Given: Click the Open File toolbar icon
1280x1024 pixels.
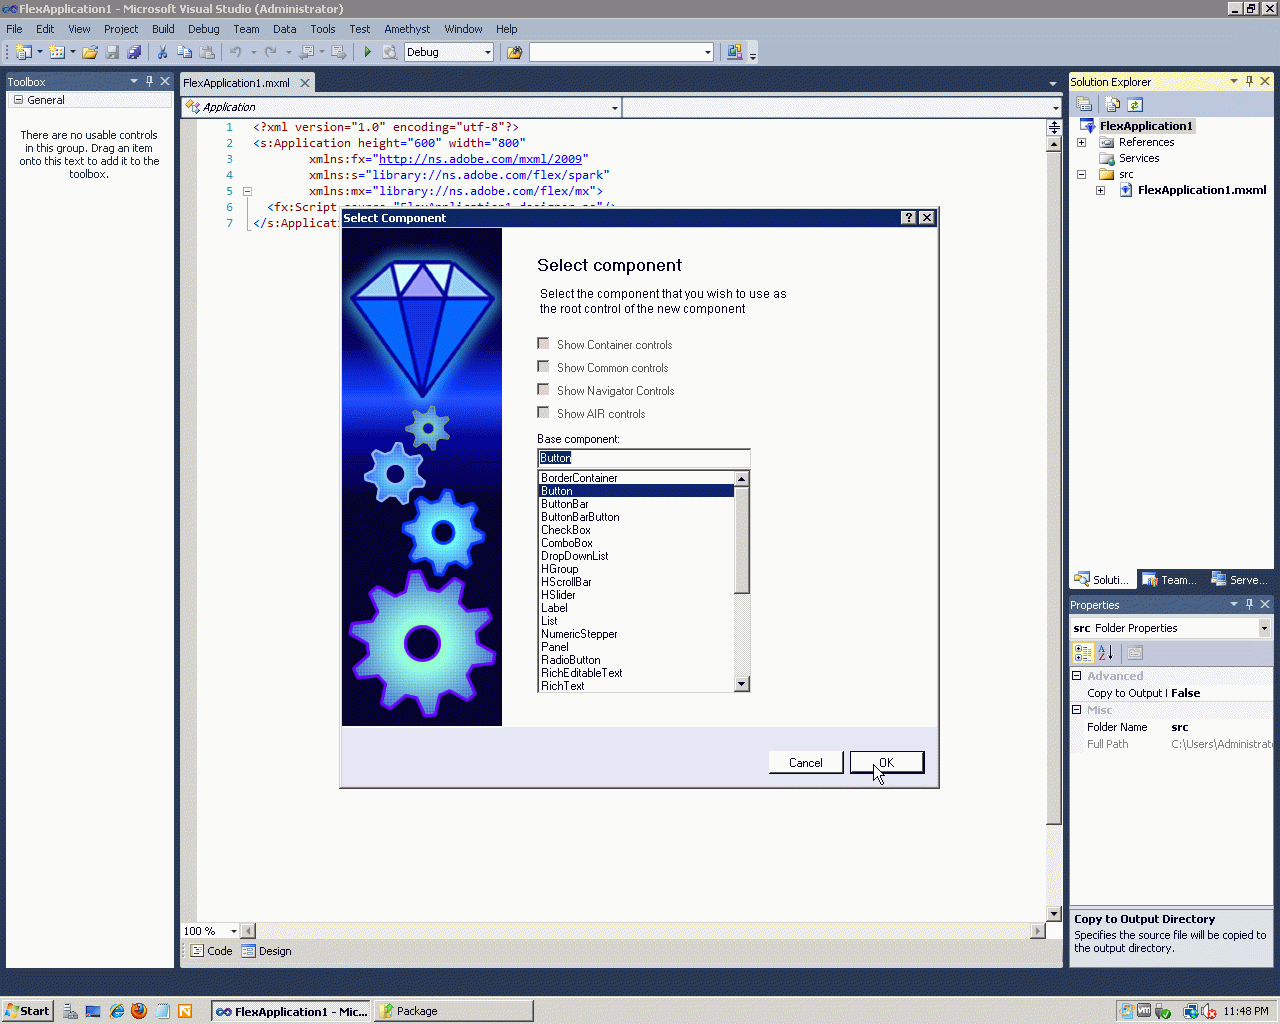Looking at the screenshot, I should coord(90,52).
